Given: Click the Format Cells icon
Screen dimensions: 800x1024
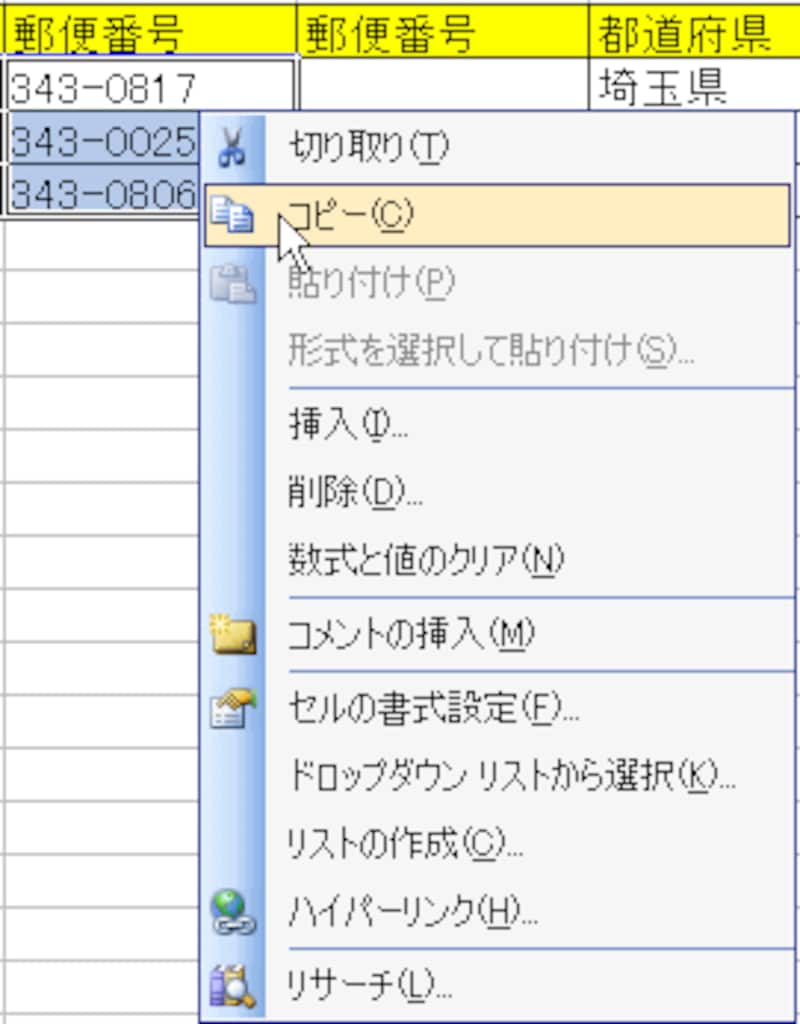Looking at the screenshot, I should pyautogui.click(x=233, y=709).
